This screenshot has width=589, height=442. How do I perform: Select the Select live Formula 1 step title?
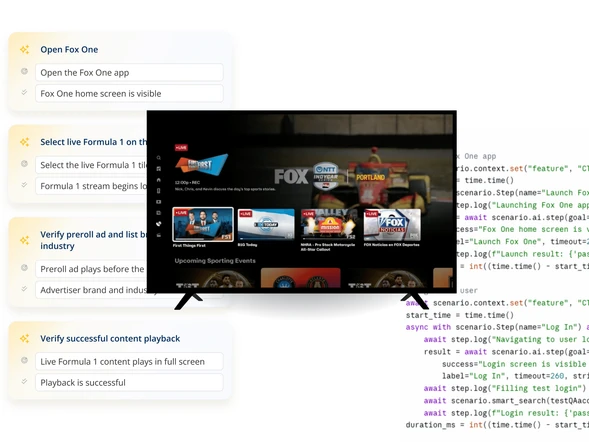click(x=94, y=142)
